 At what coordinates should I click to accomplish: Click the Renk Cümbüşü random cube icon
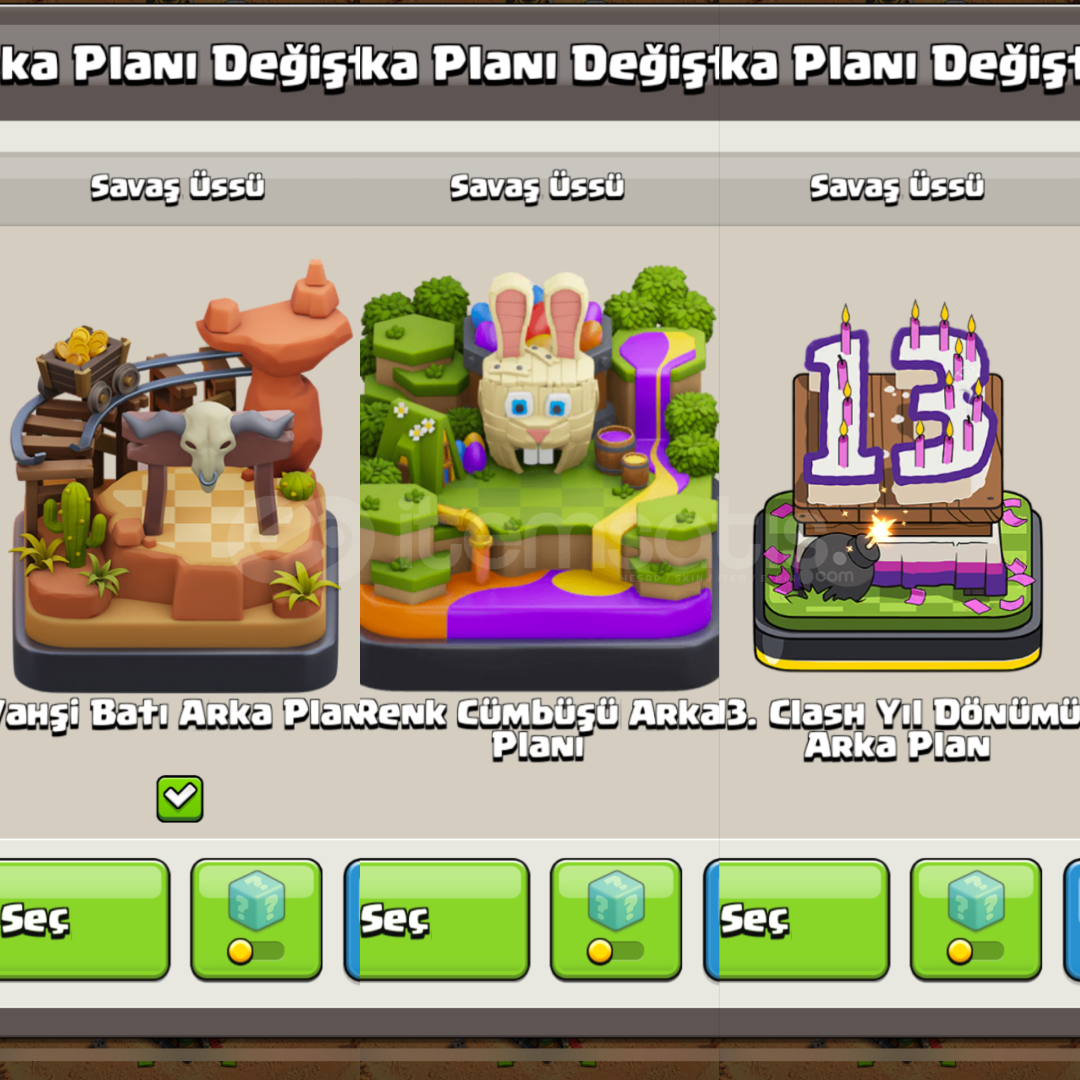tap(616, 900)
